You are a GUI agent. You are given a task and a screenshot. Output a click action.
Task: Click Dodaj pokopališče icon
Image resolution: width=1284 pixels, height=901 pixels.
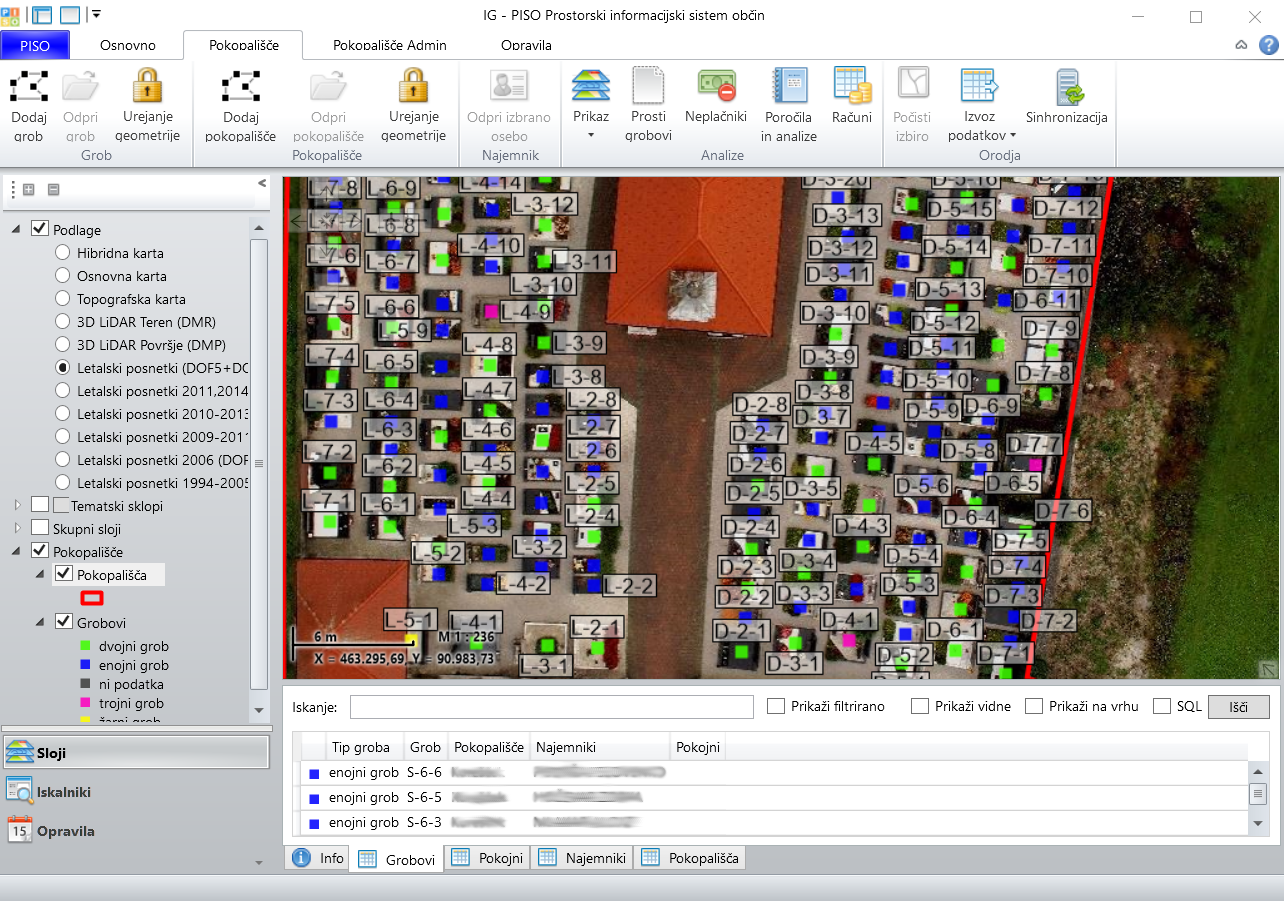[x=241, y=86]
